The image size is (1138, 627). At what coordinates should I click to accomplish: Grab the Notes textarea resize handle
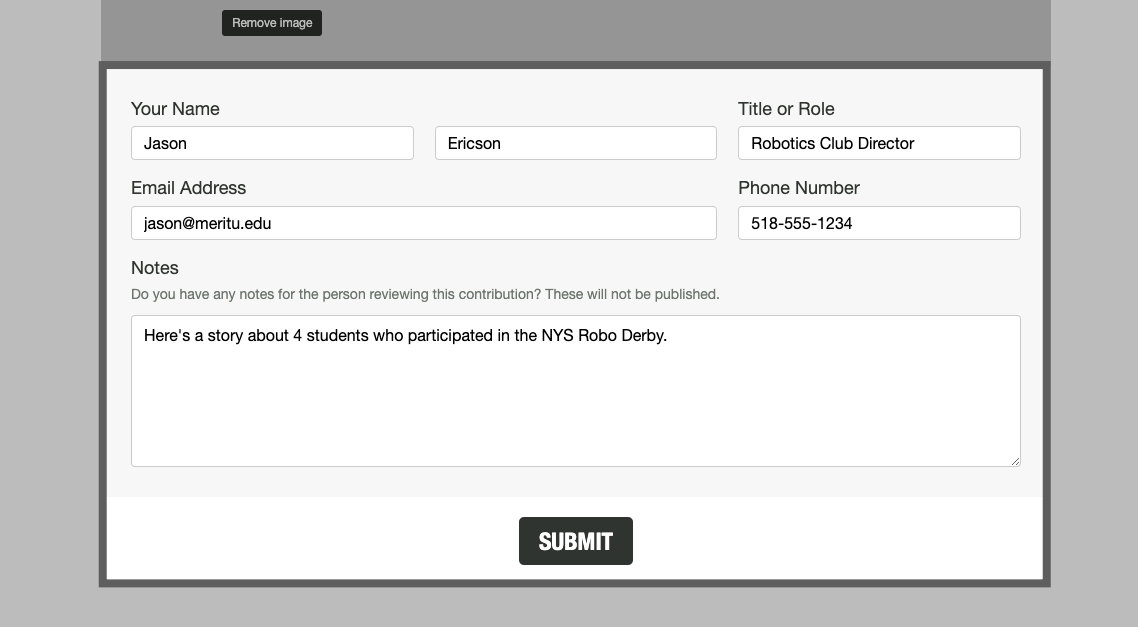point(1015,461)
